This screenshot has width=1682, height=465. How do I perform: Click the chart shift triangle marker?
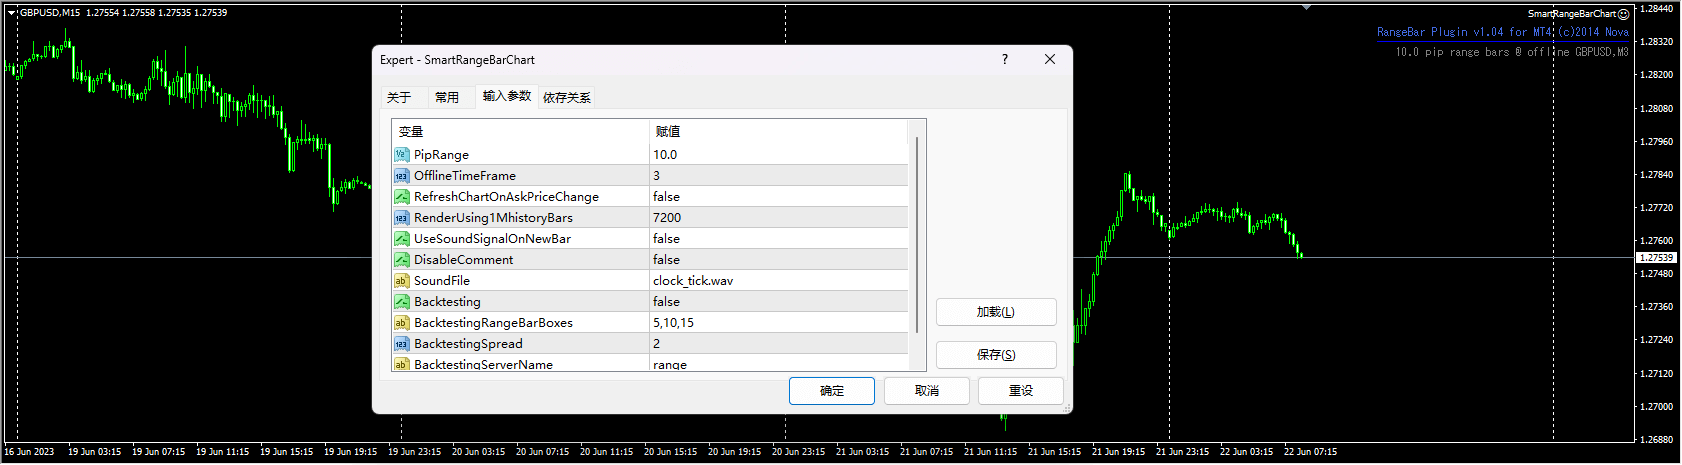pyautogui.click(x=1306, y=7)
